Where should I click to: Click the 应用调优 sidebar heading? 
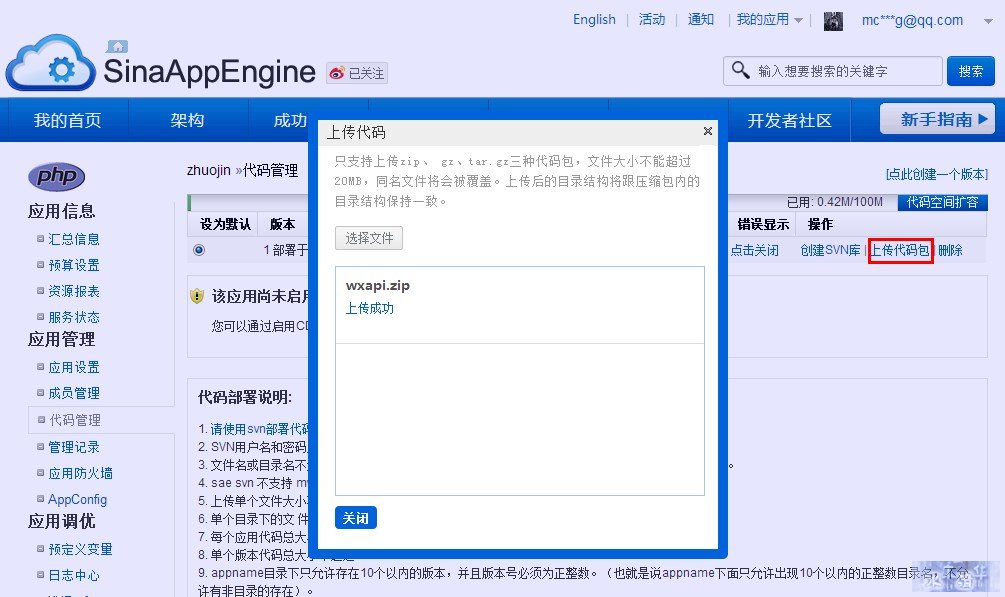(x=62, y=521)
